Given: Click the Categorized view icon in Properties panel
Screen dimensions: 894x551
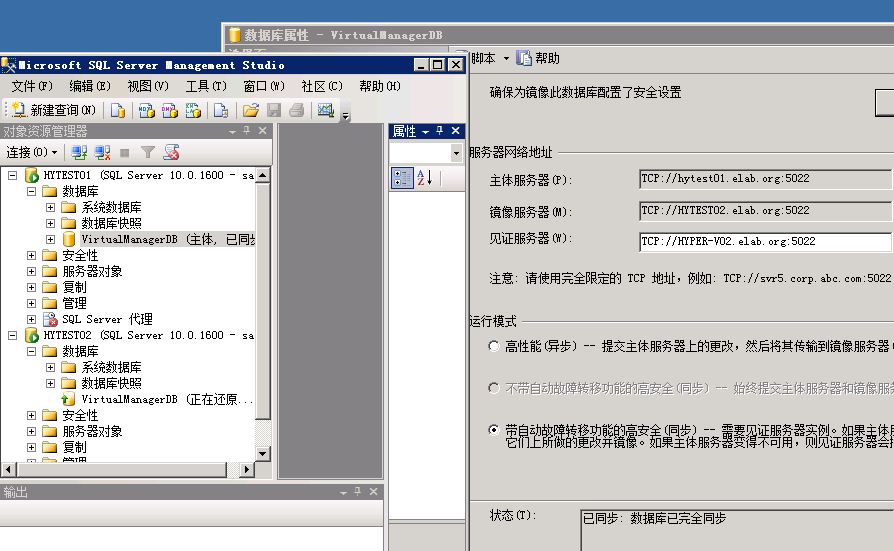Looking at the screenshot, I should (x=402, y=178).
